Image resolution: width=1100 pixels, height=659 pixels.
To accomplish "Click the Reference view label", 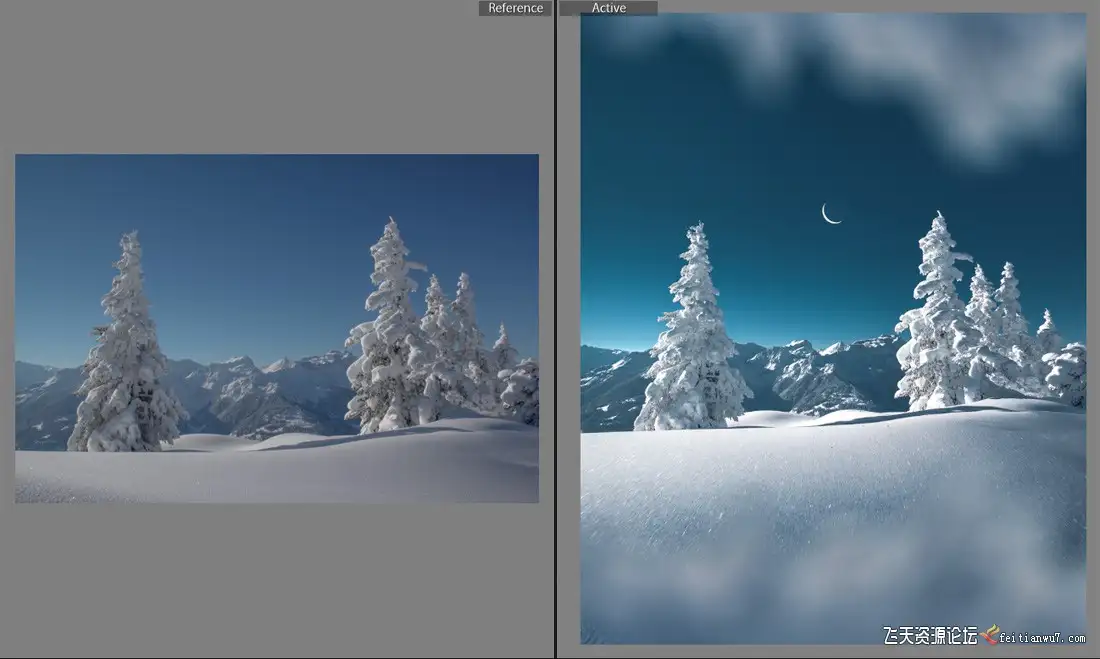I will pyautogui.click(x=516, y=8).
